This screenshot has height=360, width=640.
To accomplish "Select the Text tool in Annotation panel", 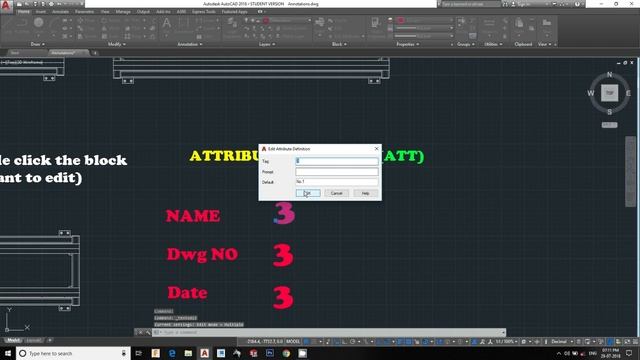I will (167, 24).
